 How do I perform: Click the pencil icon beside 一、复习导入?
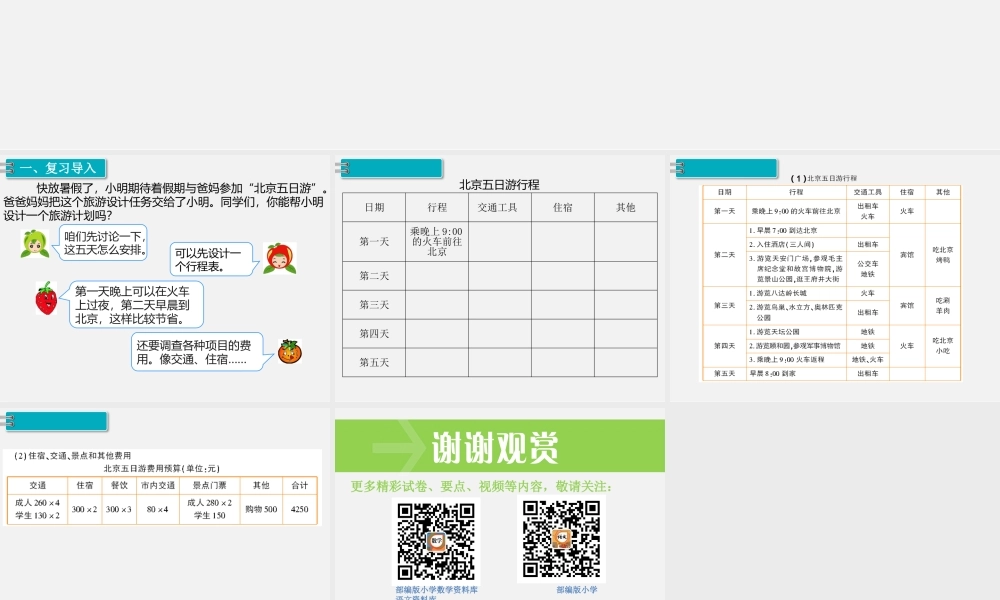9,168
